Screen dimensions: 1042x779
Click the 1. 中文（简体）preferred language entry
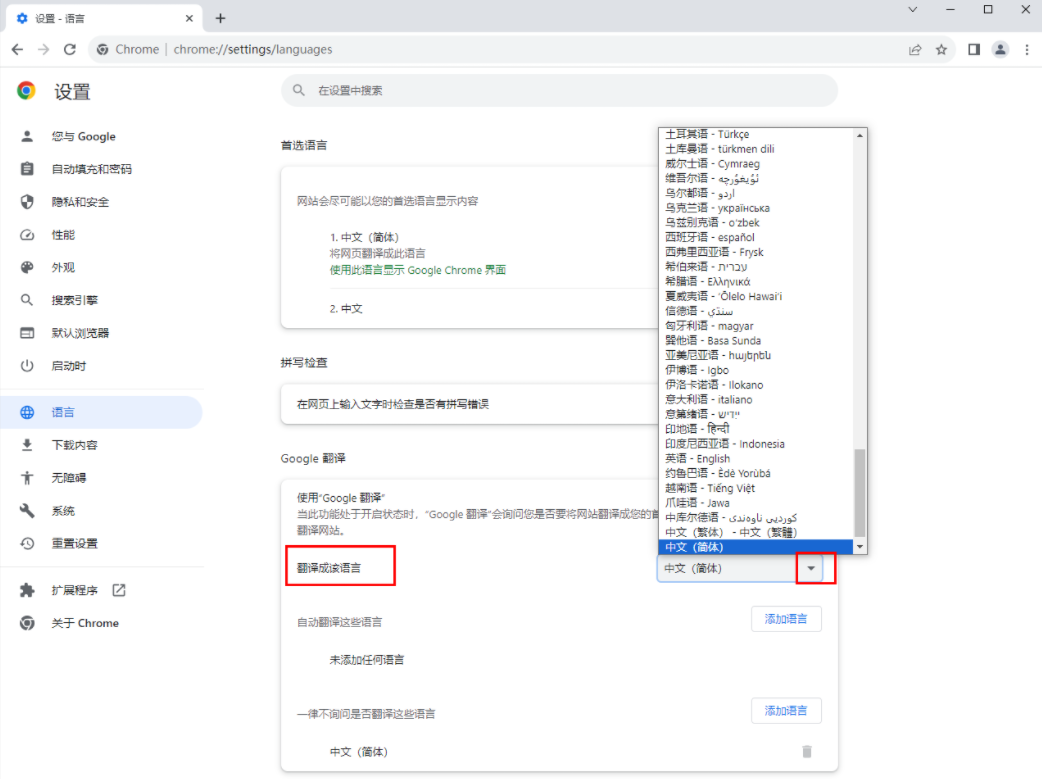pos(364,237)
